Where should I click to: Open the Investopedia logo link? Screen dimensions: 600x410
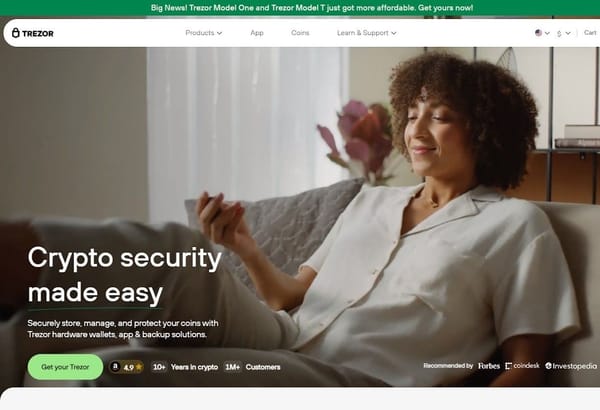coord(571,366)
